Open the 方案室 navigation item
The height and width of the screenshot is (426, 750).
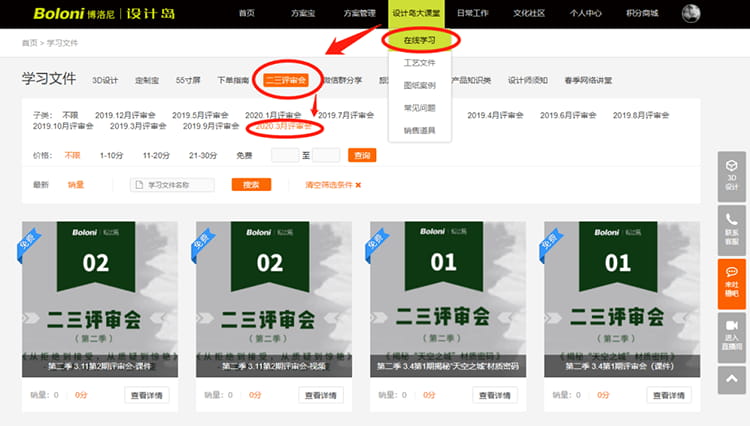(303, 13)
